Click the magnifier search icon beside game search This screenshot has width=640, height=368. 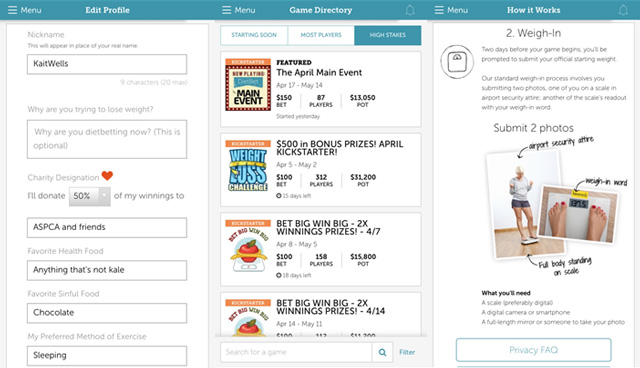click(382, 352)
